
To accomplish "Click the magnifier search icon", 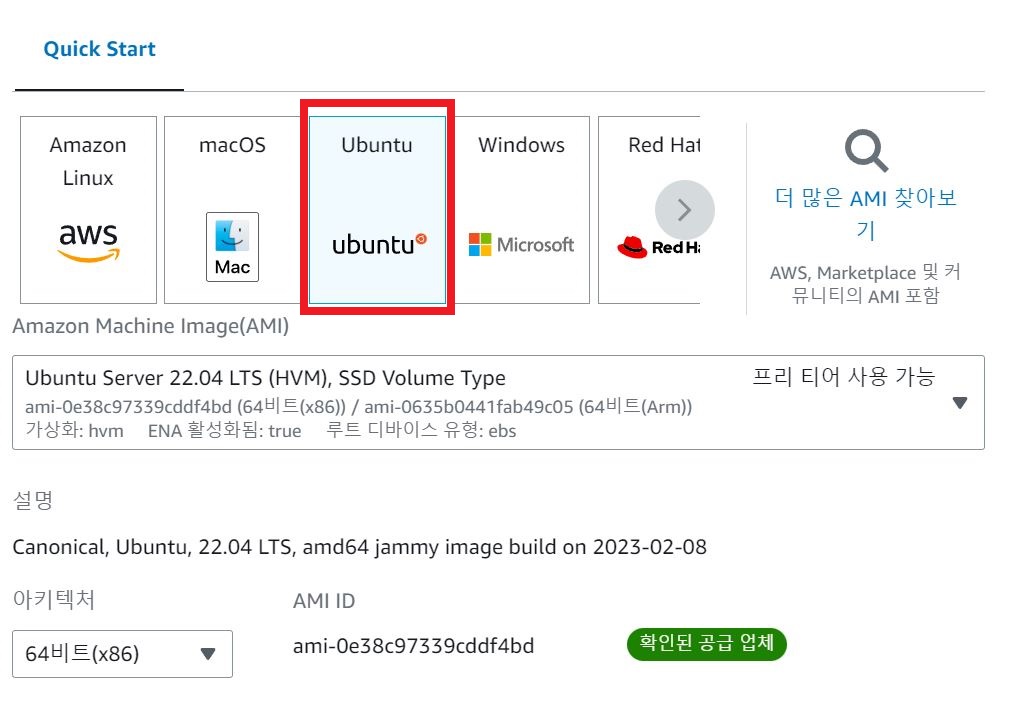I will pyautogui.click(x=866, y=151).
